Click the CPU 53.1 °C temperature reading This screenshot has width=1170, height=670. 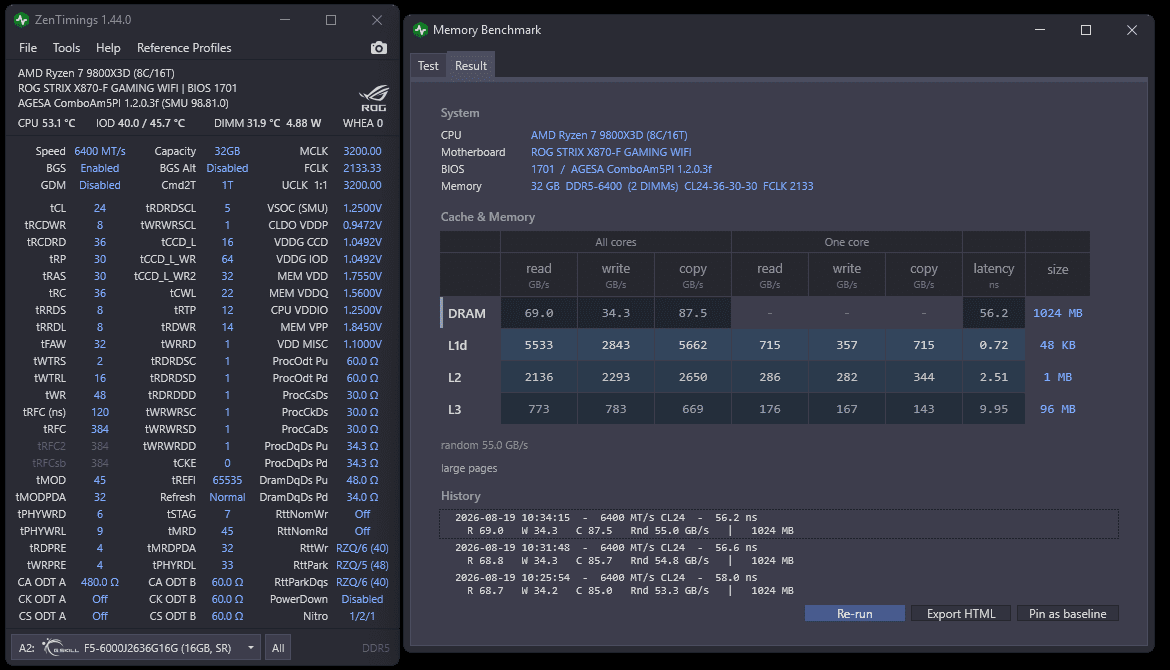click(x=46, y=123)
